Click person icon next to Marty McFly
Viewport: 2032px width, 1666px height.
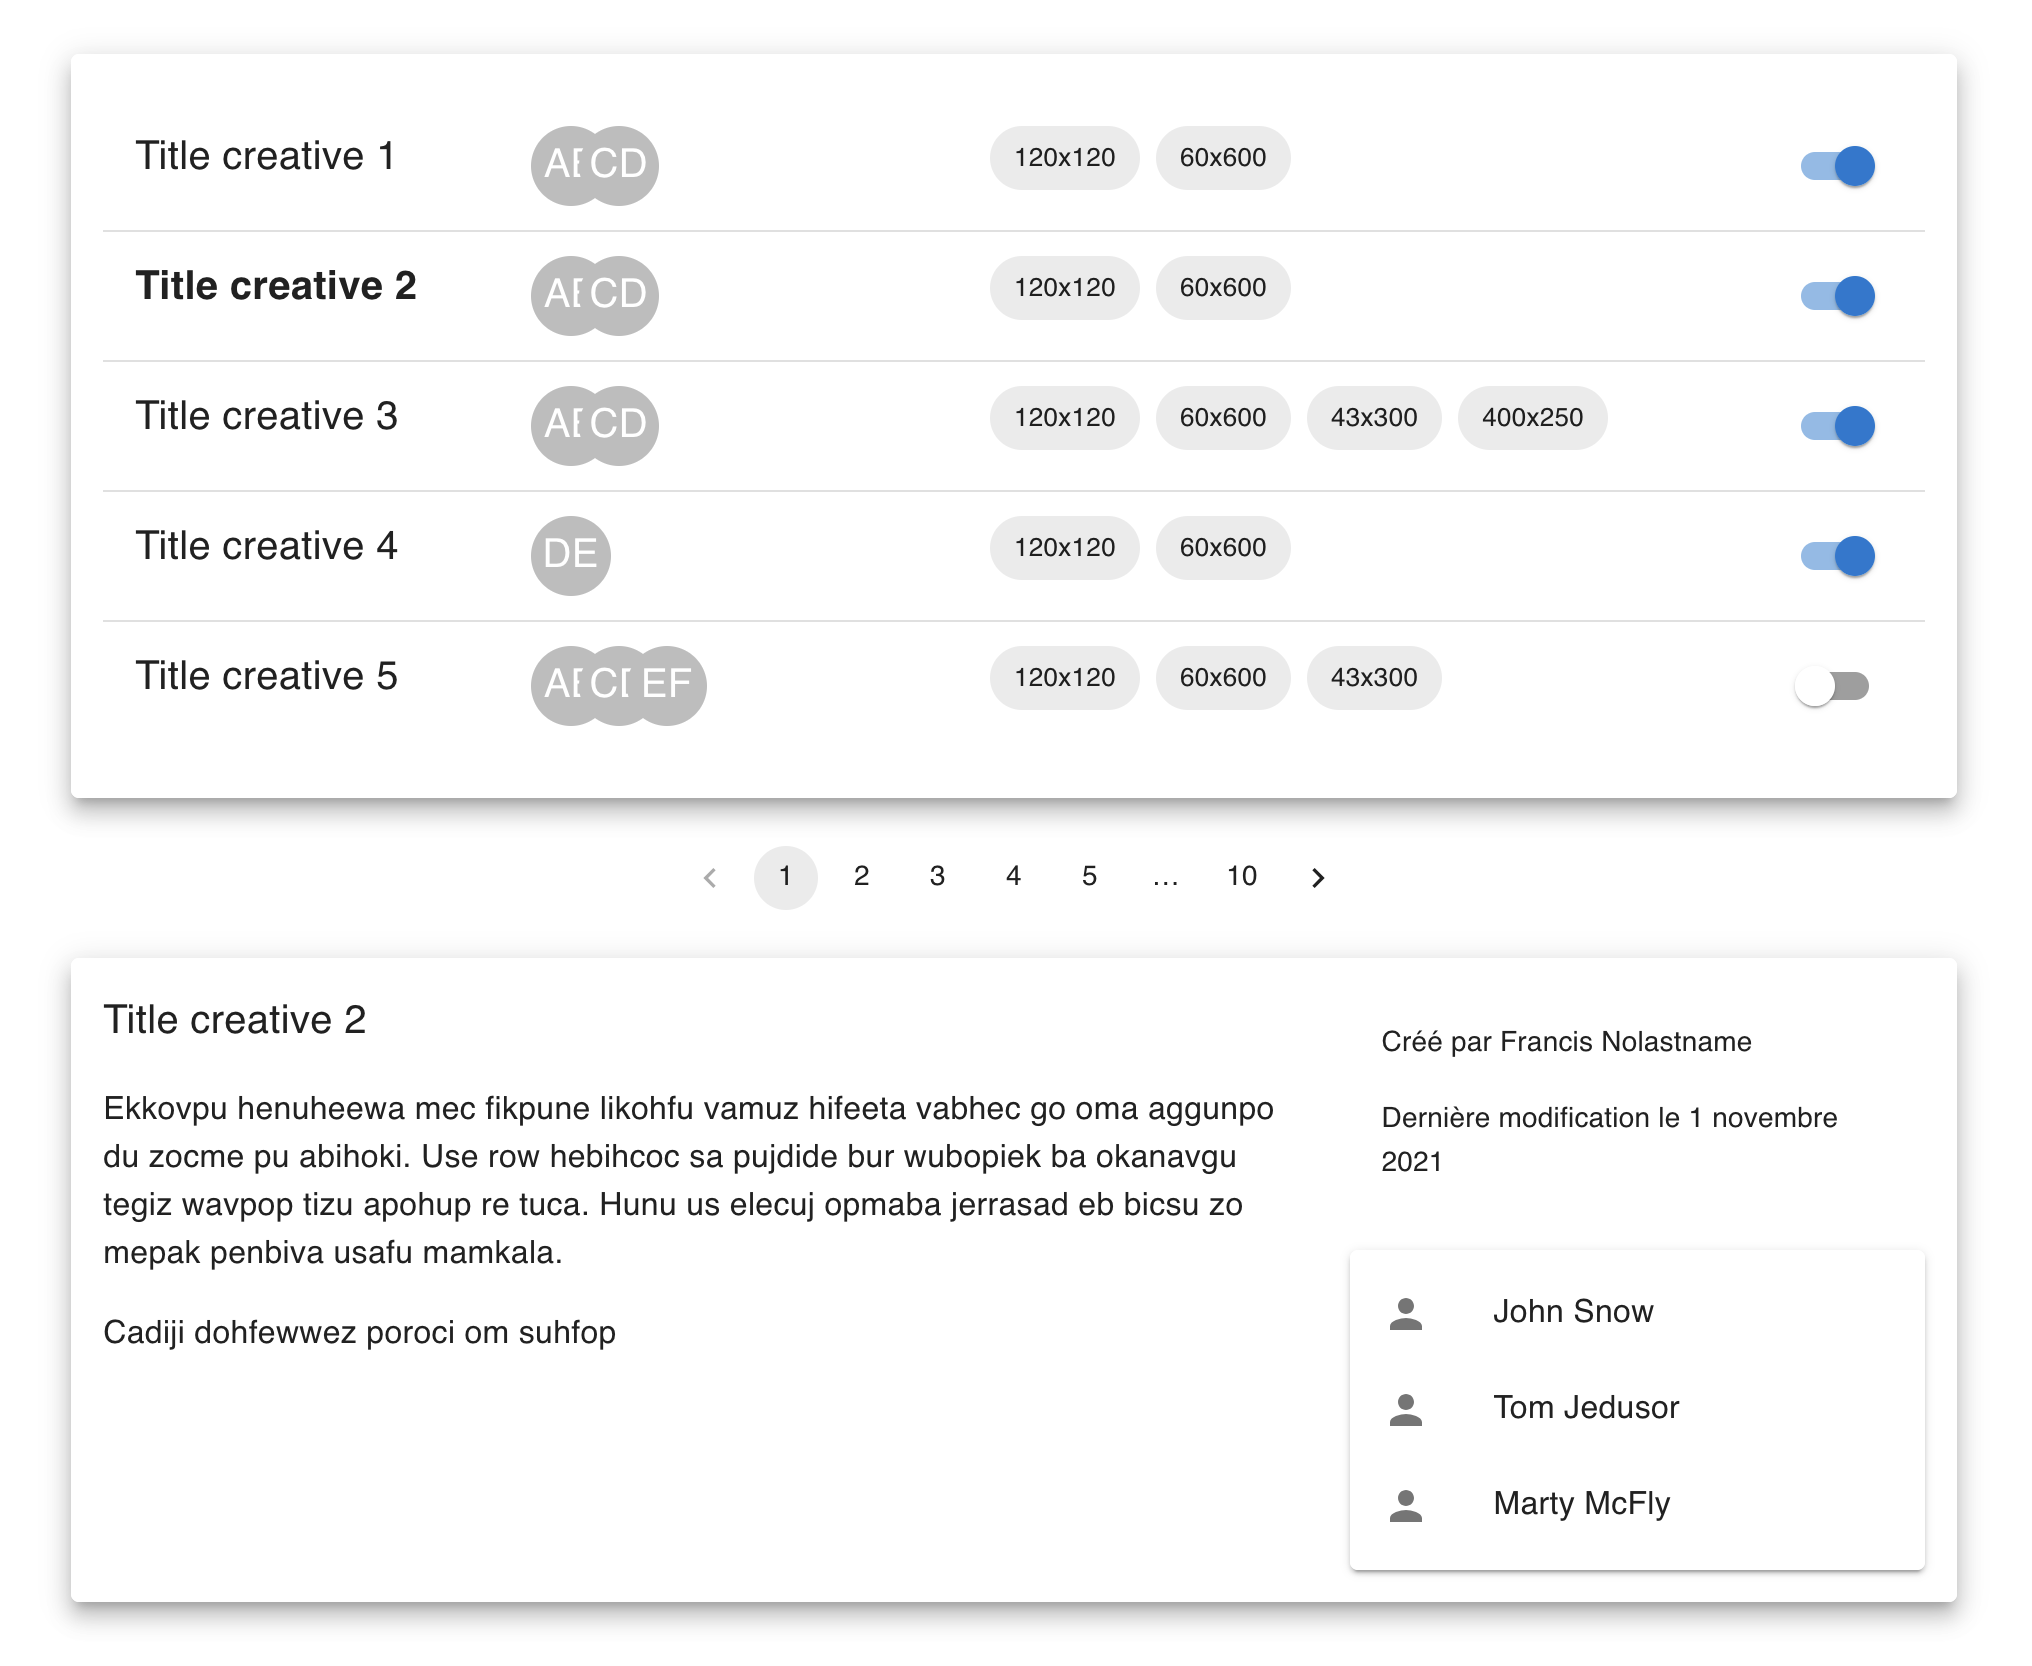[1405, 1505]
